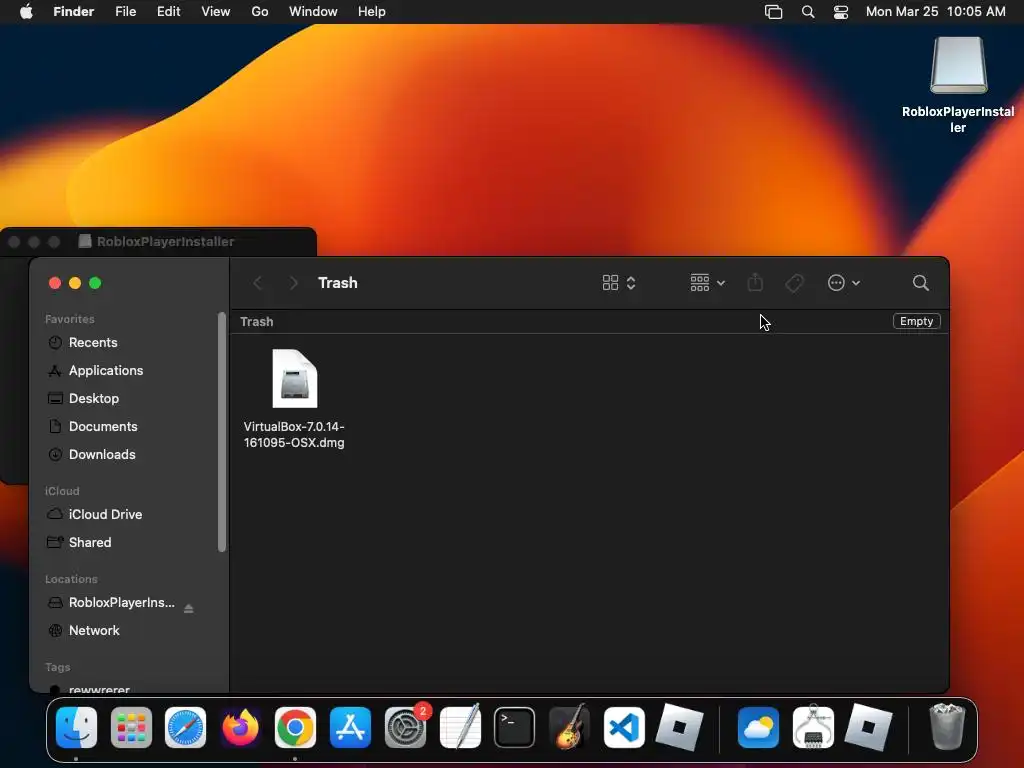Open the RobloxPlayerInstaller disk on the desktop
Screen dimensions: 1024x768
point(958,85)
